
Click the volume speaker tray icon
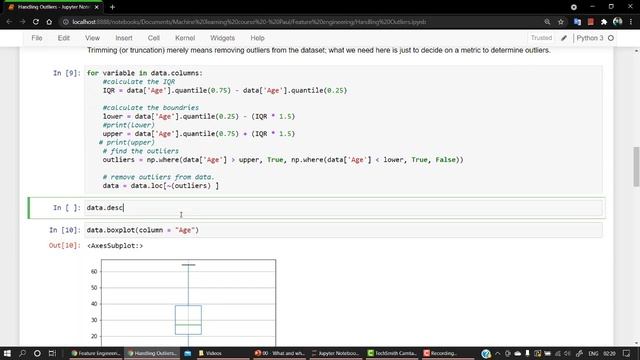[568, 353]
